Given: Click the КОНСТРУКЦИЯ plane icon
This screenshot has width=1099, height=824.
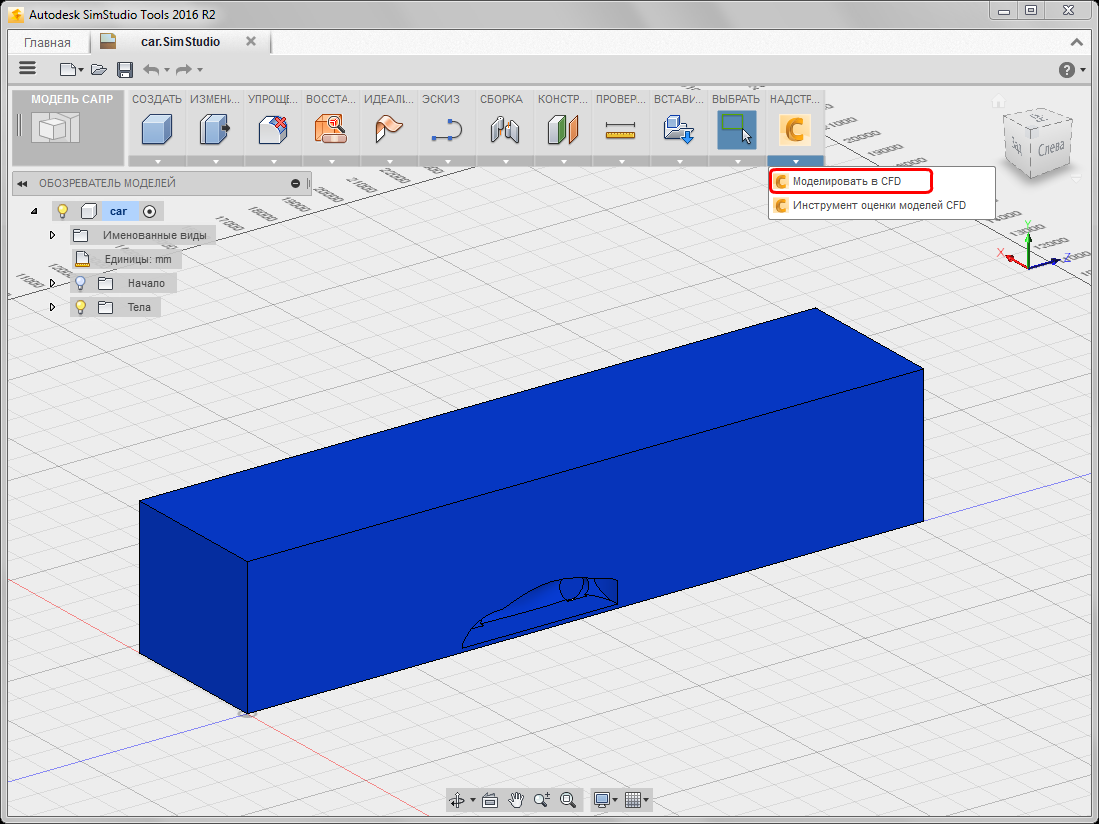Looking at the screenshot, I should [563, 130].
